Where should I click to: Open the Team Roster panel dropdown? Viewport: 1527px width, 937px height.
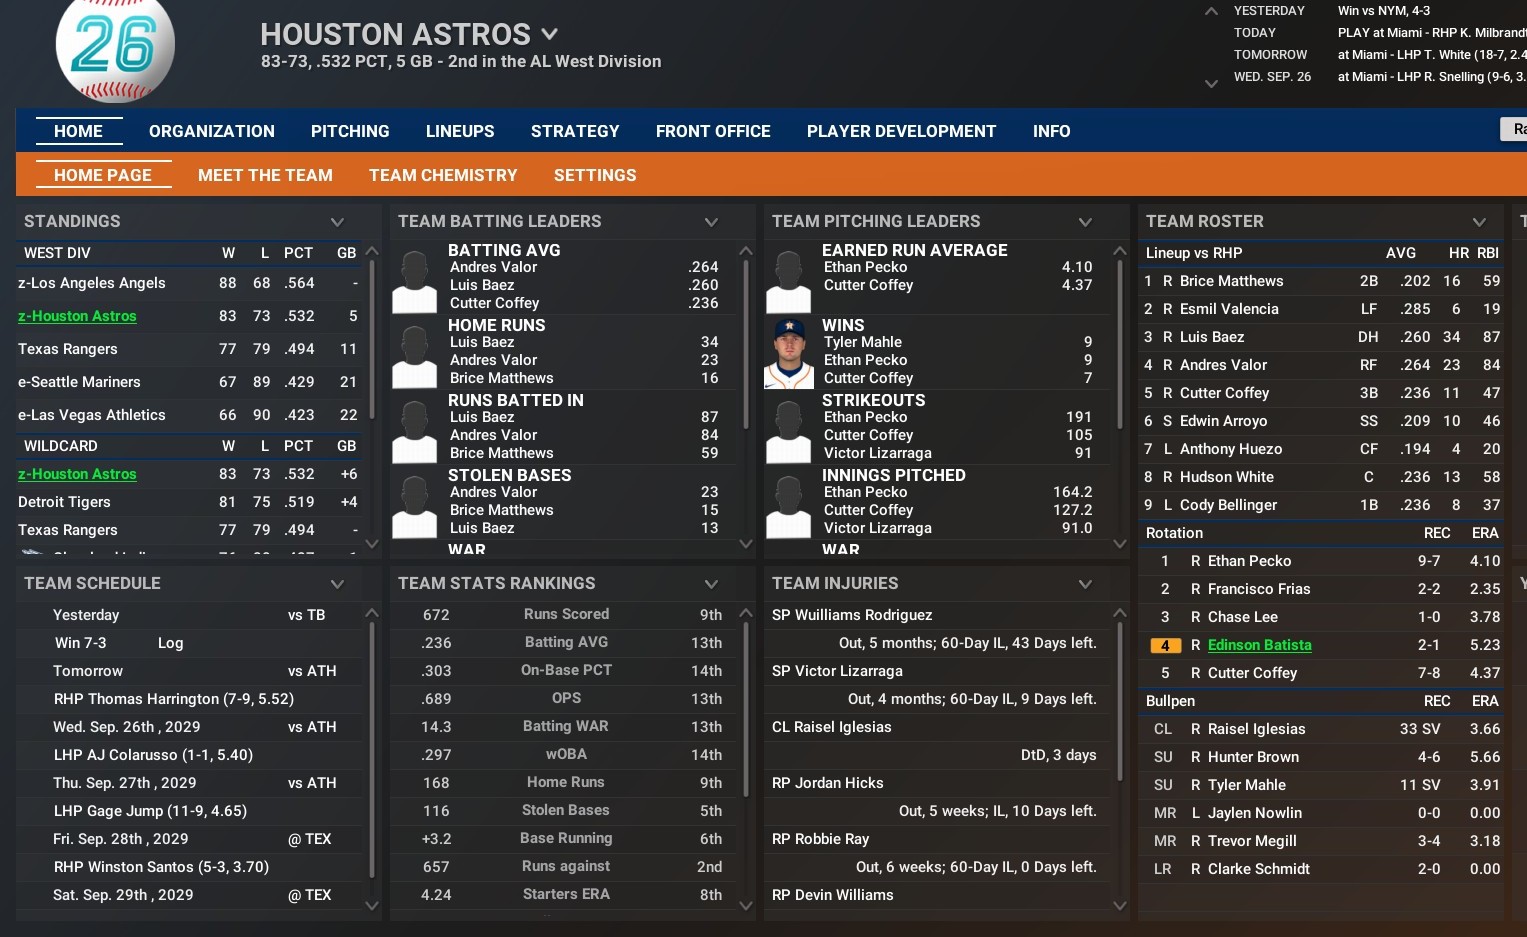(1479, 222)
